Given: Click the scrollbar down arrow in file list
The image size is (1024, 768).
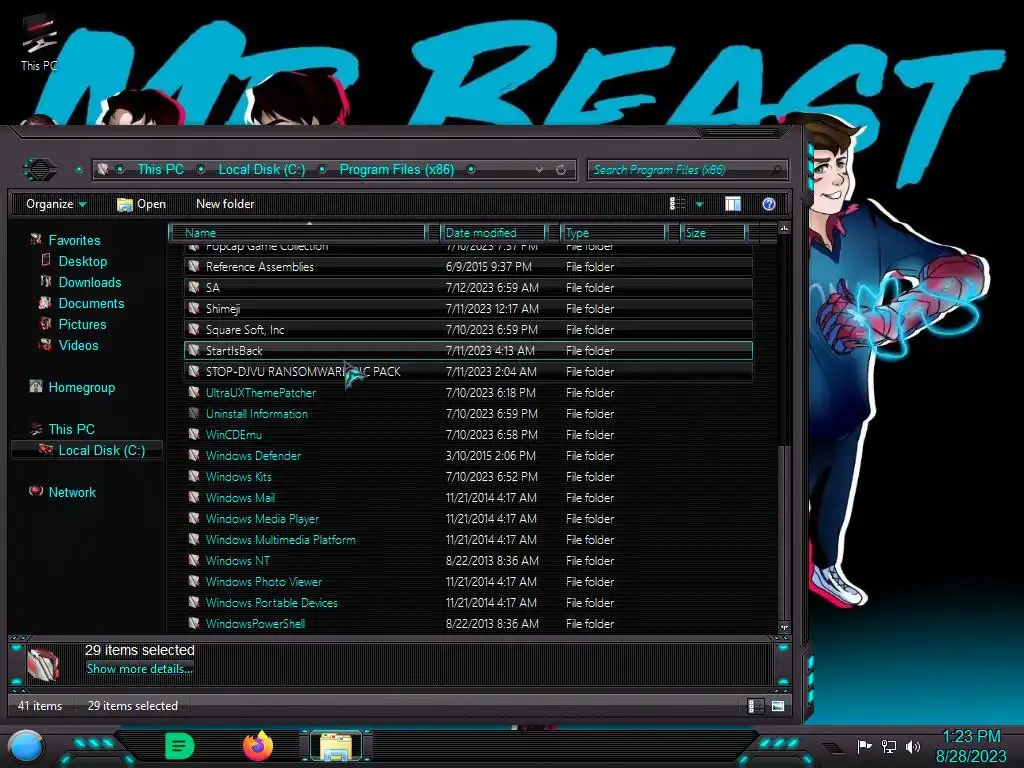Looking at the screenshot, I should pyautogui.click(x=784, y=627).
